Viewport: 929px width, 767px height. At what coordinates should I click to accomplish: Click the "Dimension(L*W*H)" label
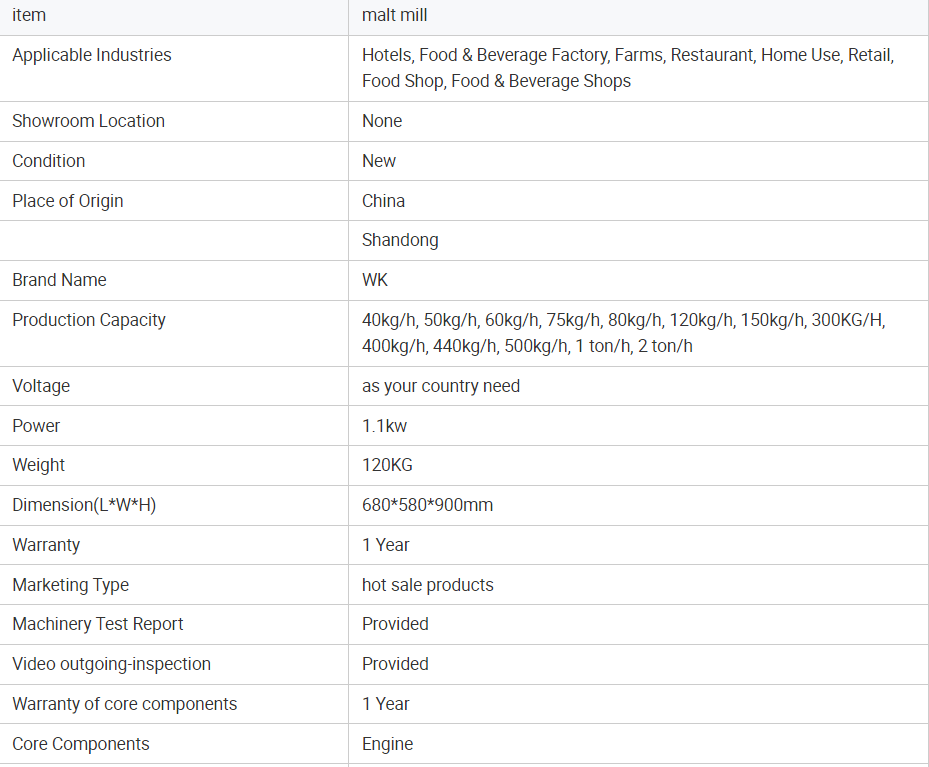pyautogui.click(x=84, y=505)
